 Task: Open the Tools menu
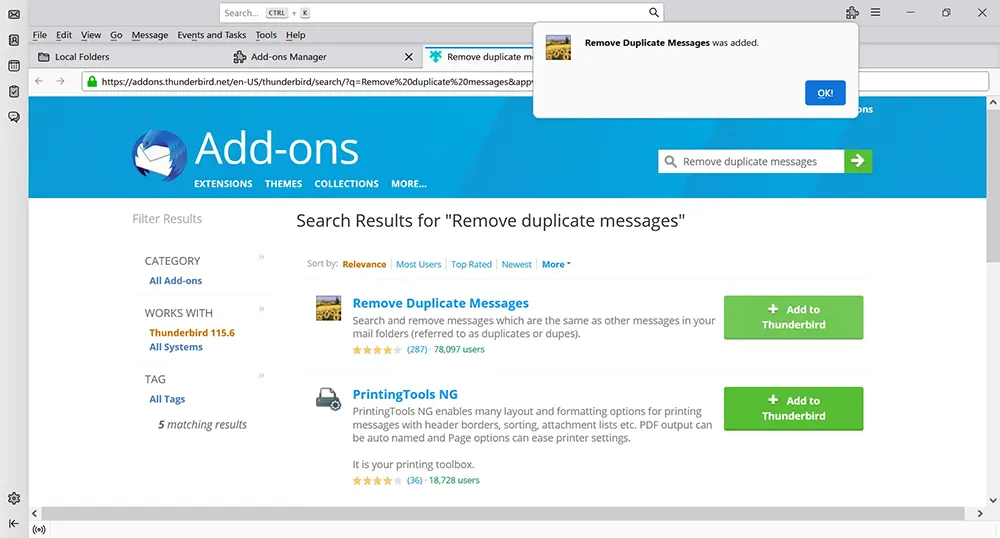[x=266, y=35]
